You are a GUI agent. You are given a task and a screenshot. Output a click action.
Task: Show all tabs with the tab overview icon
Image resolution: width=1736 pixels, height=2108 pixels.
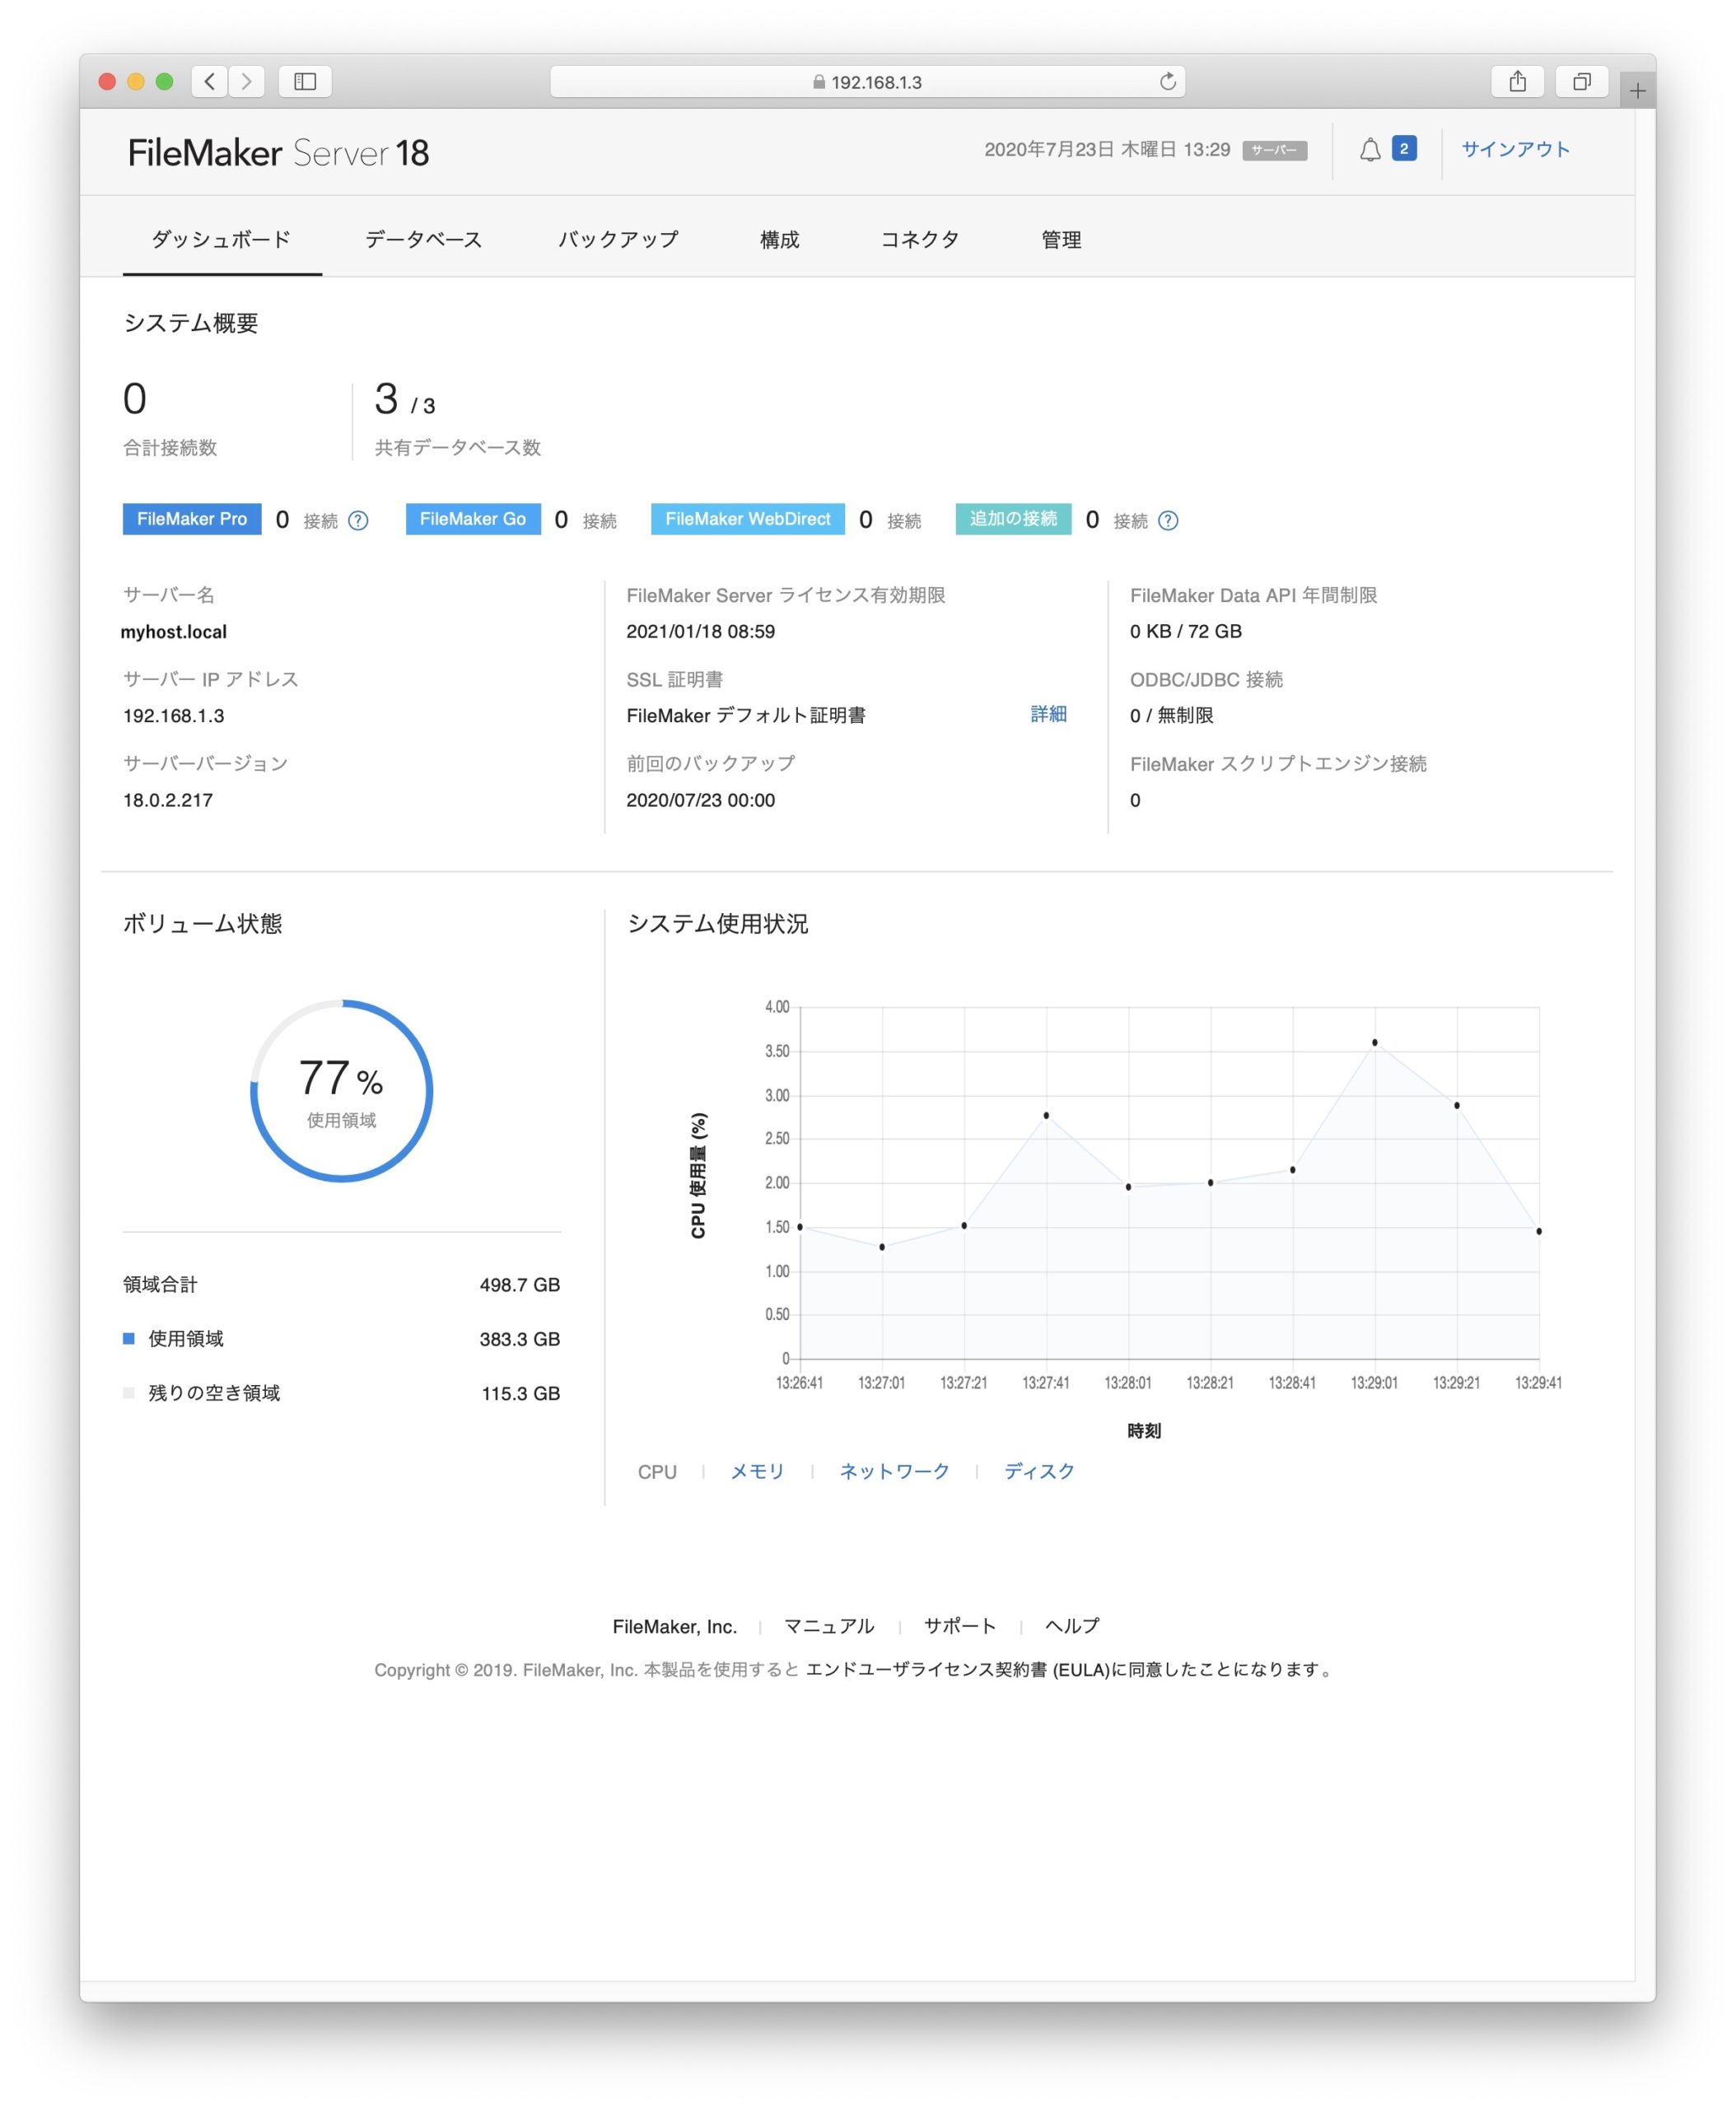[x=1581, y=81]
